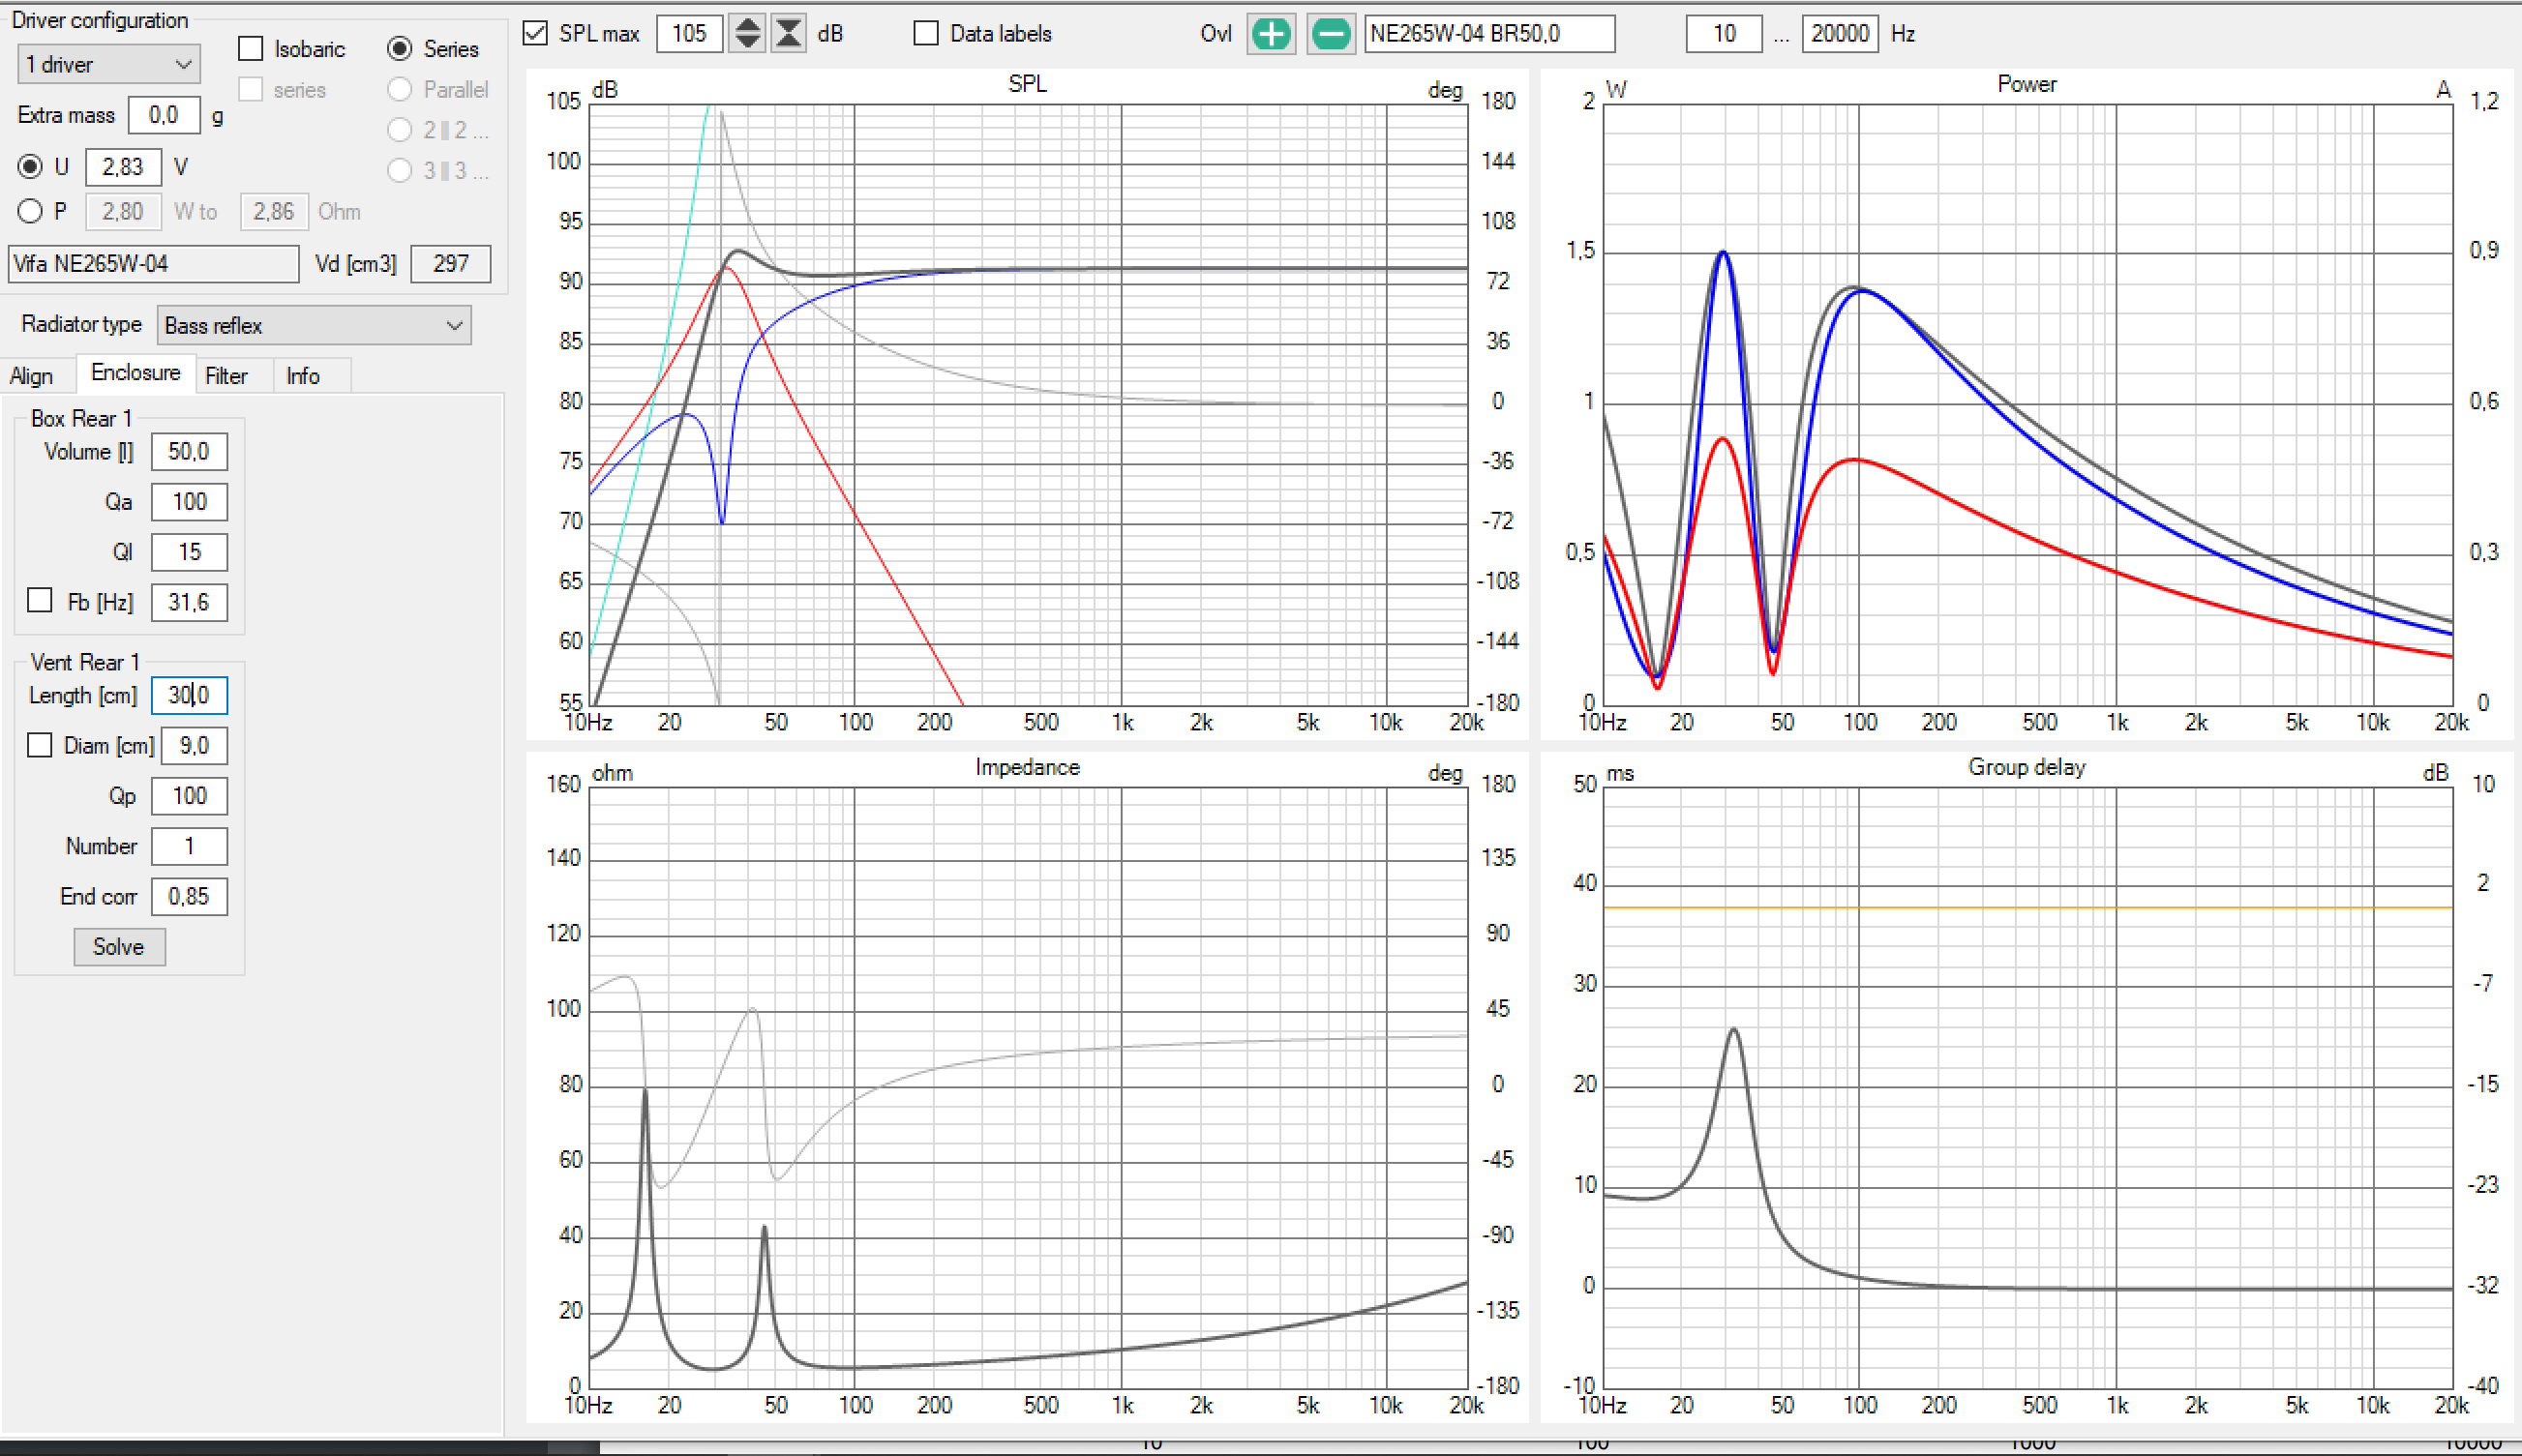Click the Extra mass input field

pyautogui.click(x=164, y=115)
